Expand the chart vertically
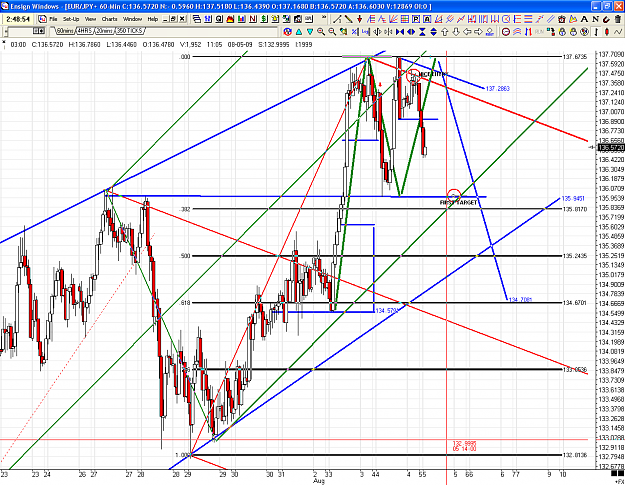The image size is (625, 485). tap(434, 31)
